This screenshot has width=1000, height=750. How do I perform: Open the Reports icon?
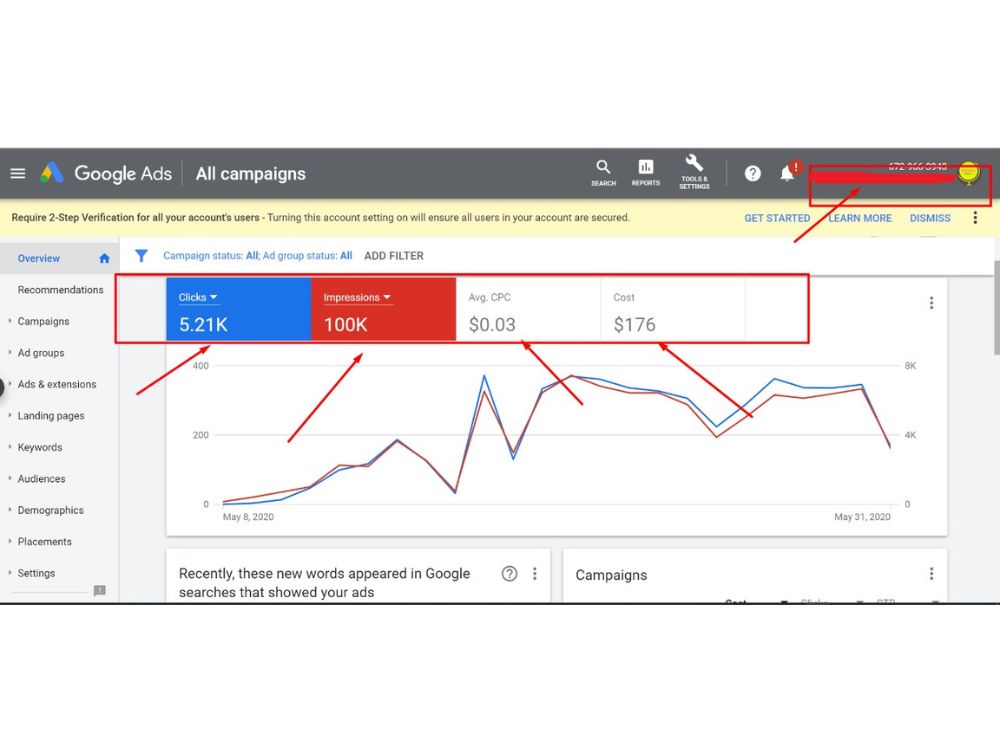tap(645, 173)
